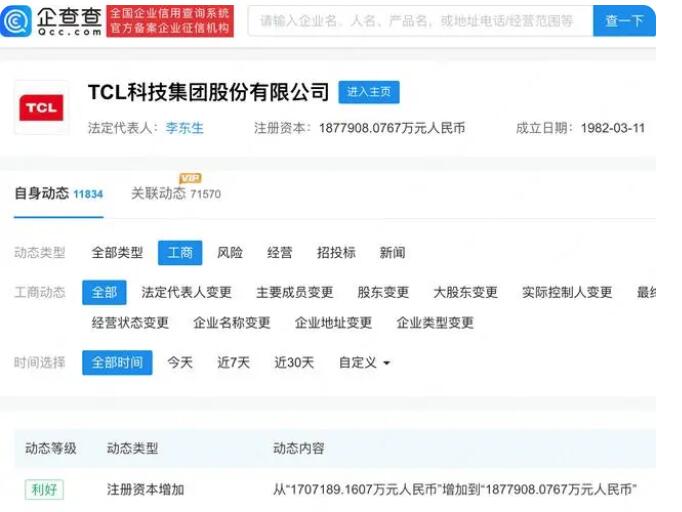The height and width of the screenshot is (512, 682).
Task: Select 近7天 time range
Action: 234,362
